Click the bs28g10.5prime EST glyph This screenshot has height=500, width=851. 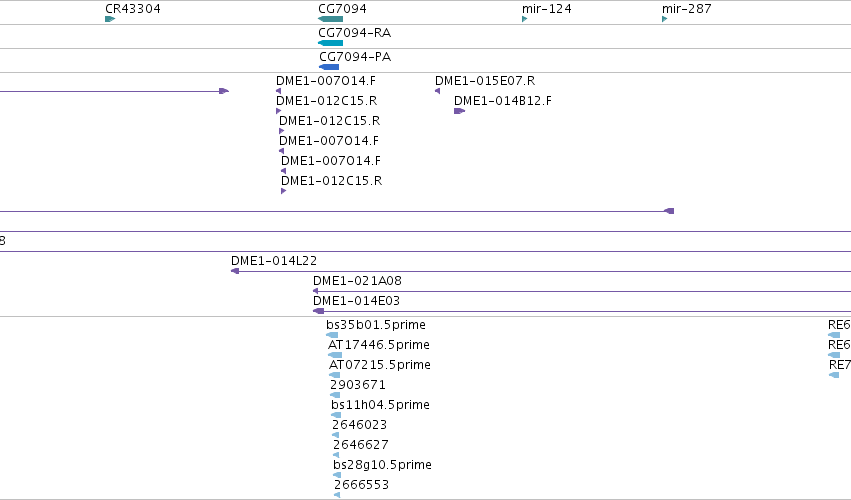(x=337, y=476)
